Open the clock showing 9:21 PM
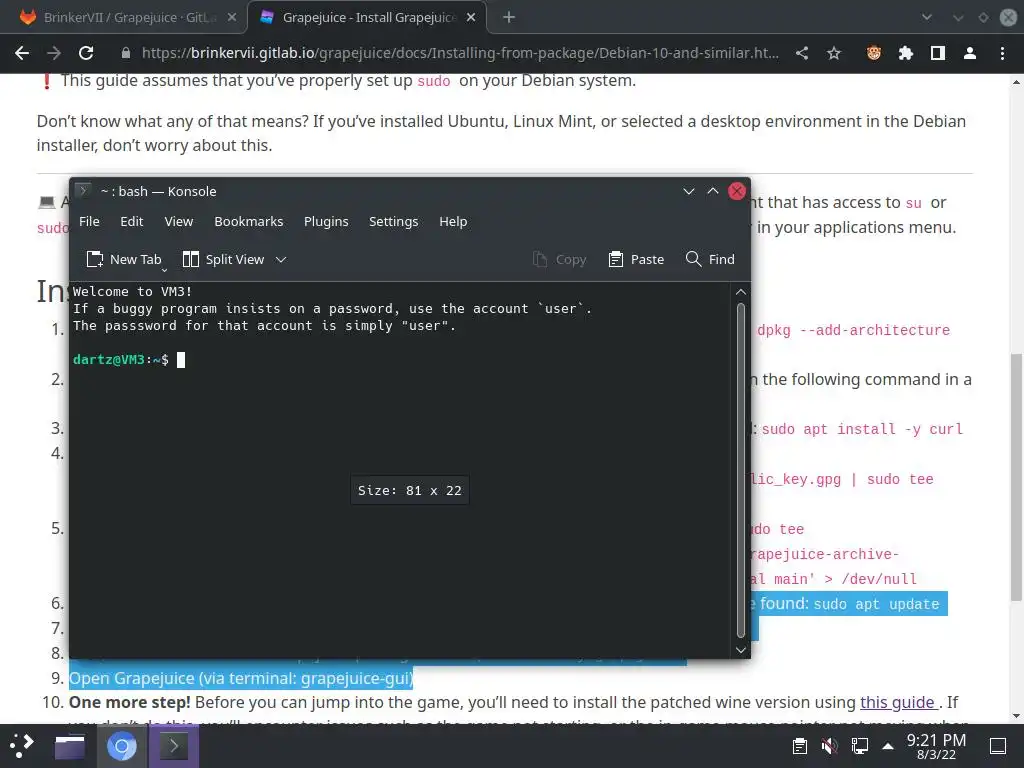 tap(936, 746)
